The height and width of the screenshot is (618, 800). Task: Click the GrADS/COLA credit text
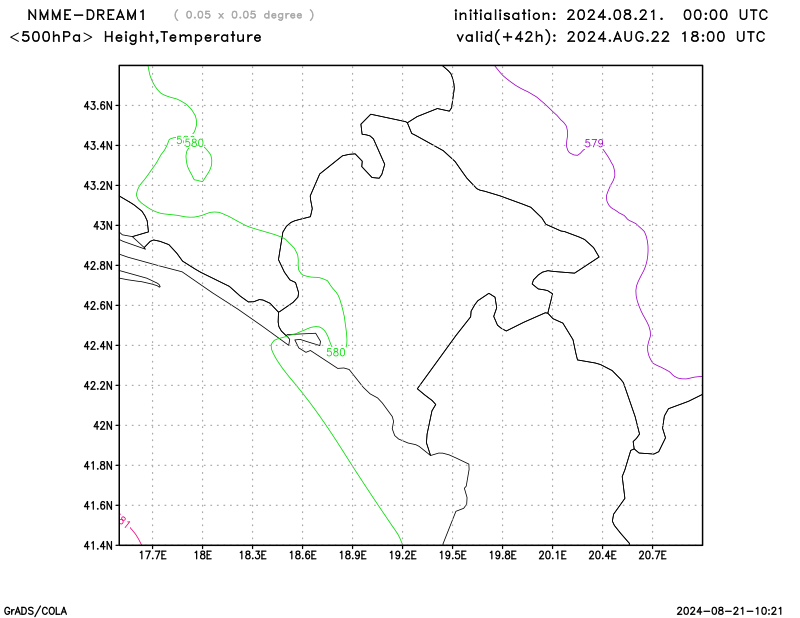tap(35, 611)
